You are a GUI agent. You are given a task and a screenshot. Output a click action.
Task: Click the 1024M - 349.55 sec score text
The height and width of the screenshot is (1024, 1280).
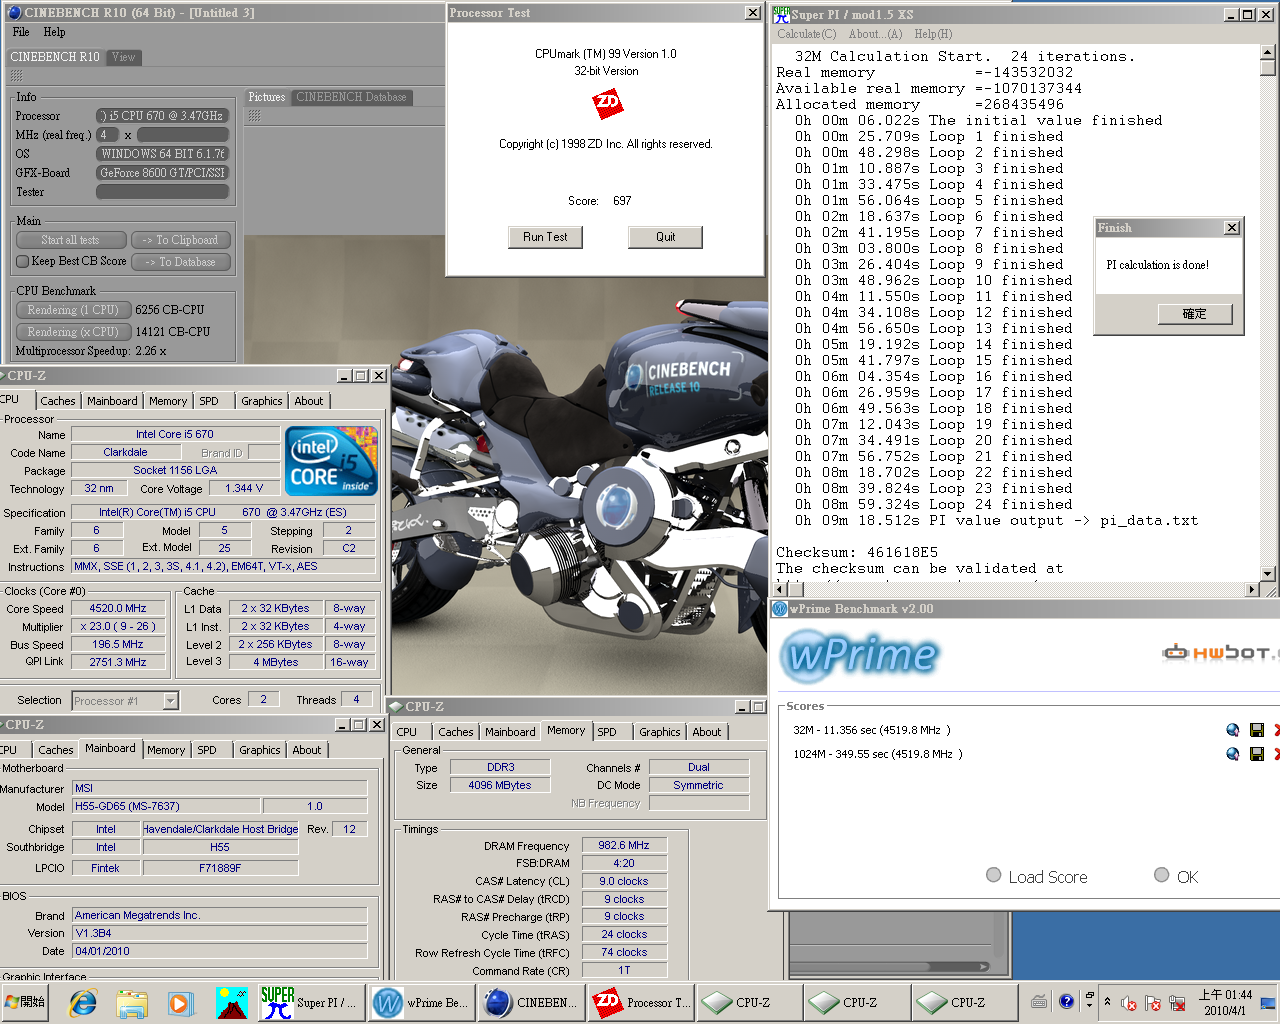878,754
